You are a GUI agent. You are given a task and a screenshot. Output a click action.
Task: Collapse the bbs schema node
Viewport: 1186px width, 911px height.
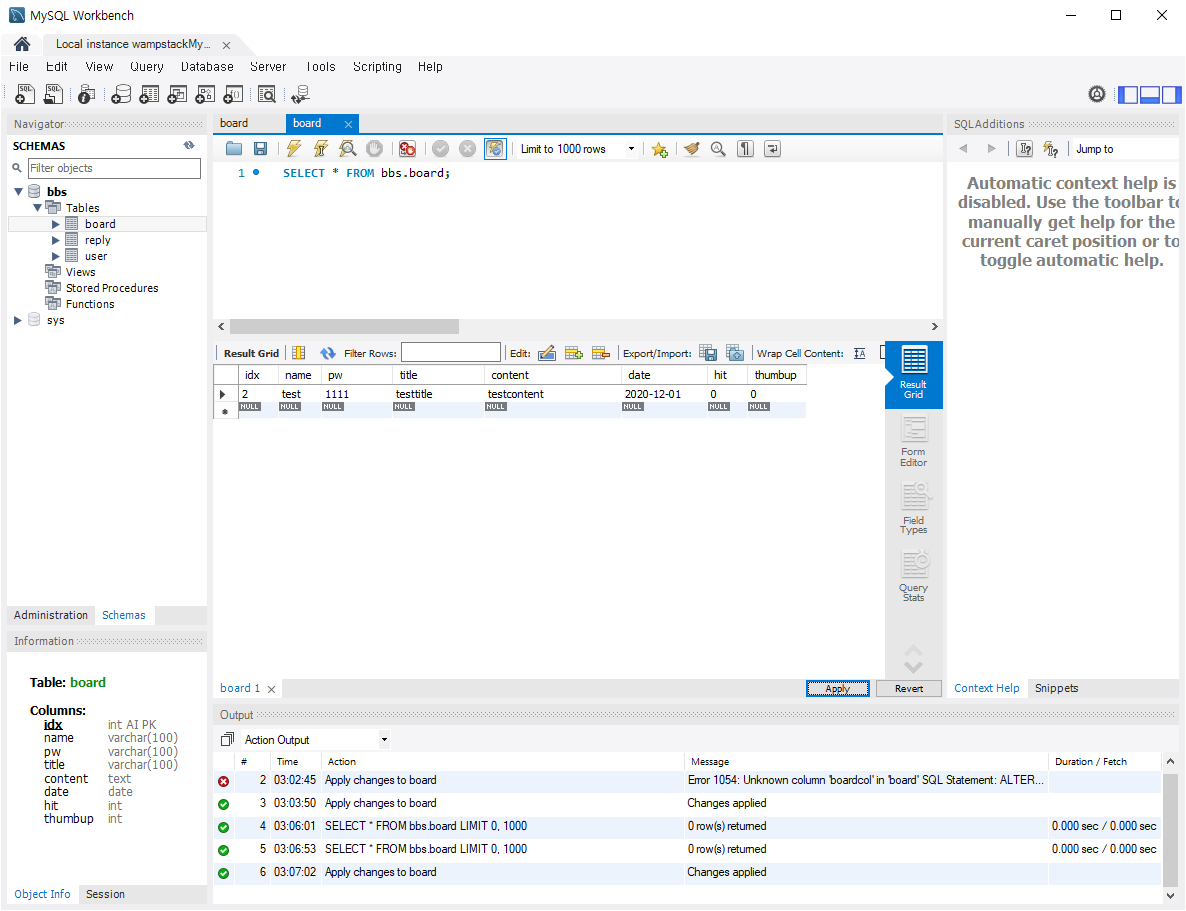pyautogui.click(x=18, y=191)
